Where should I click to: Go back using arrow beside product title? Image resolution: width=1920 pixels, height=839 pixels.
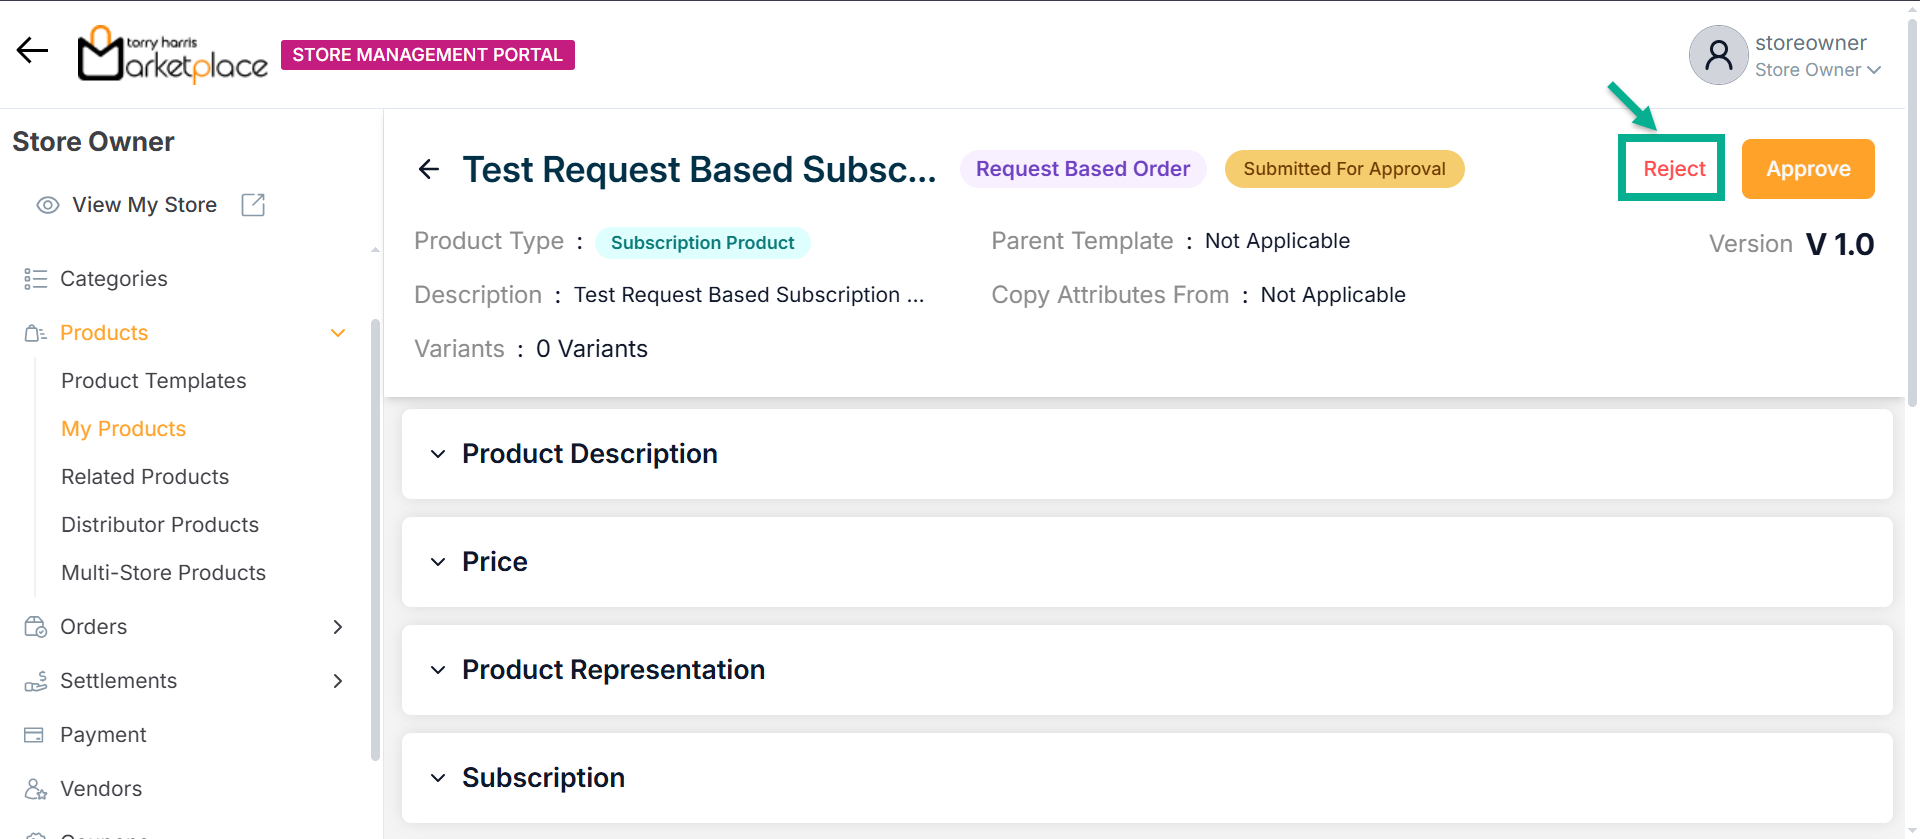429,170
